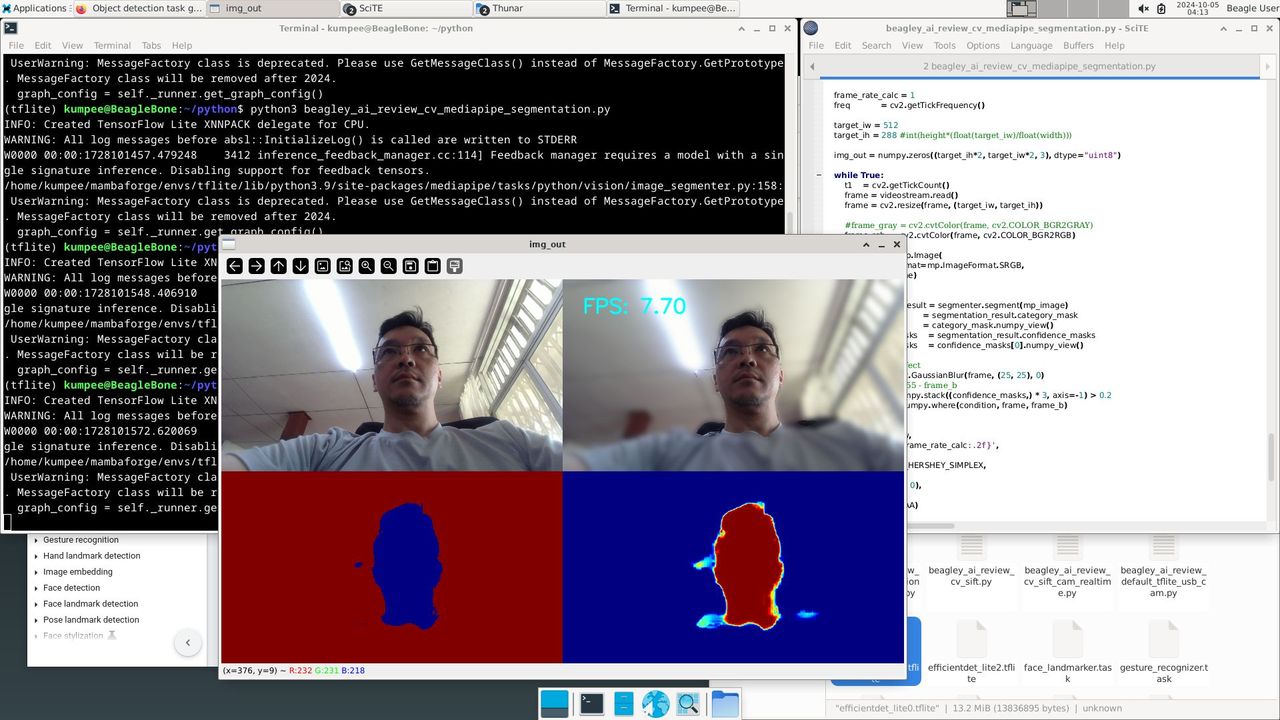1280x720 pixels.
Task: Open the home folder icon in dock
Action: click(725, 704)
